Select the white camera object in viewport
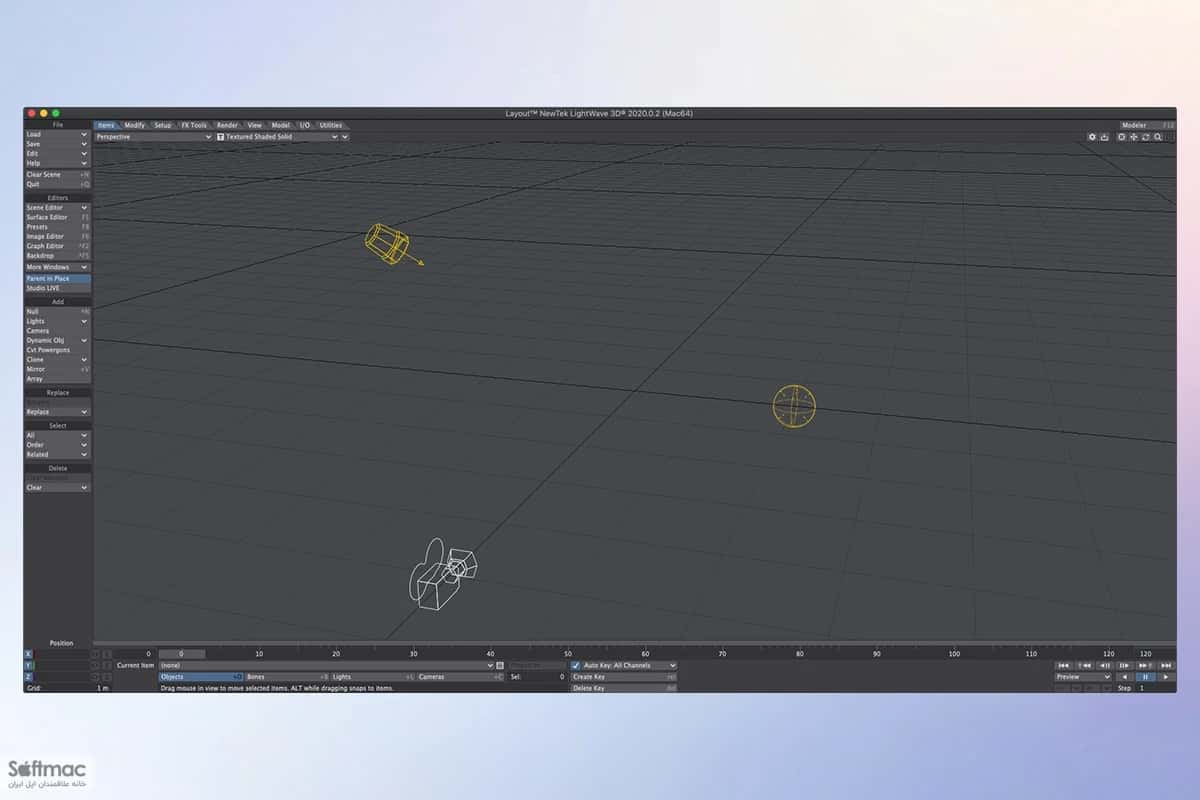1200x800 pixels. click(442, 573)
